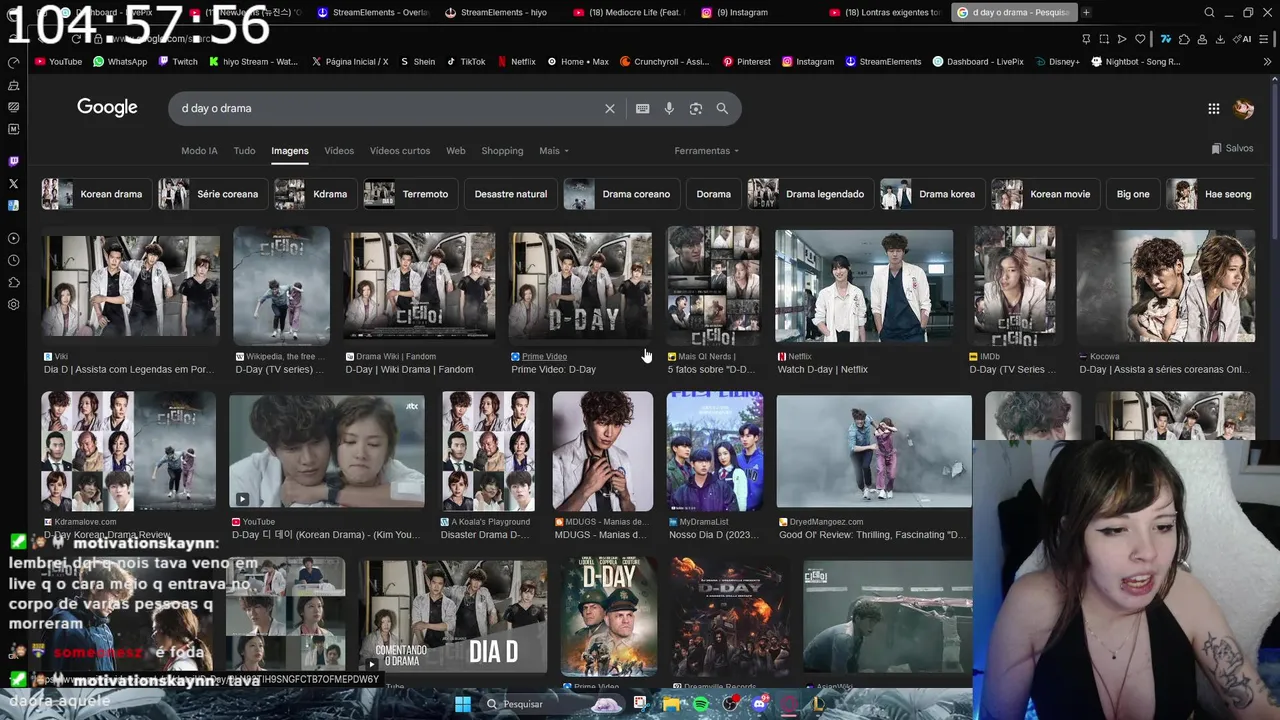Open browser settings gear in sidebar
This screenshot has height=720, width=1280.
(x=13, y=304)
